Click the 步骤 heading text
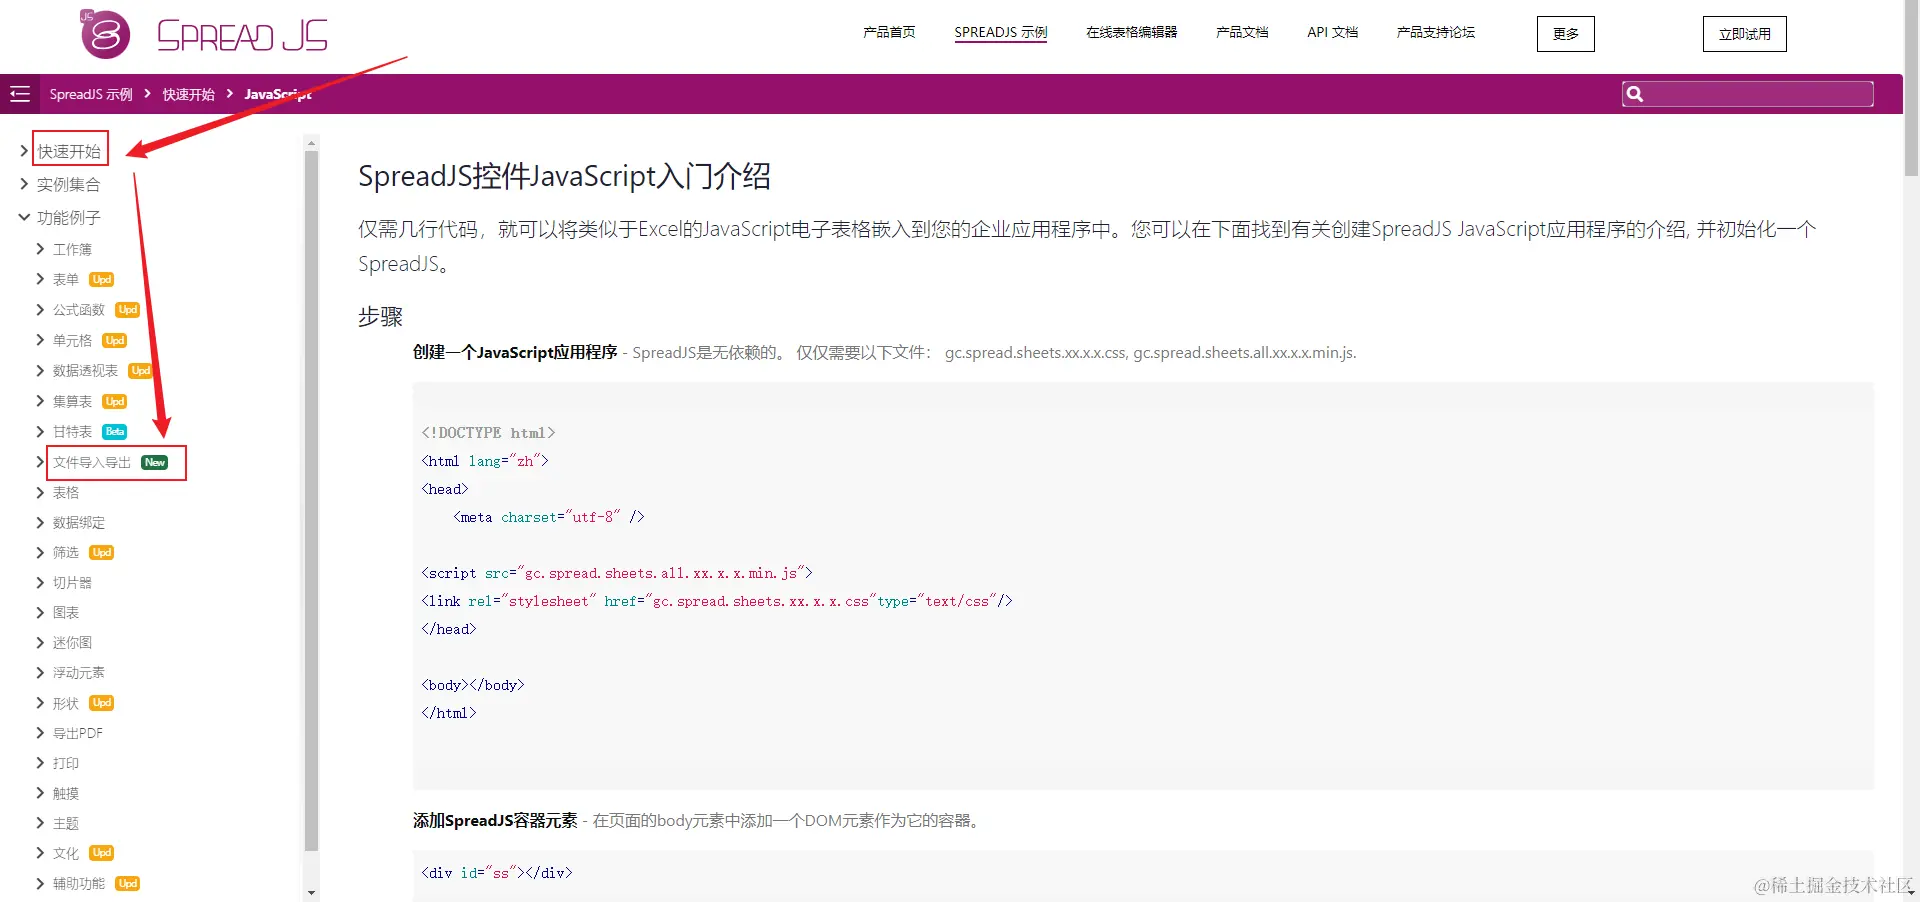 [x=381, y=317]
